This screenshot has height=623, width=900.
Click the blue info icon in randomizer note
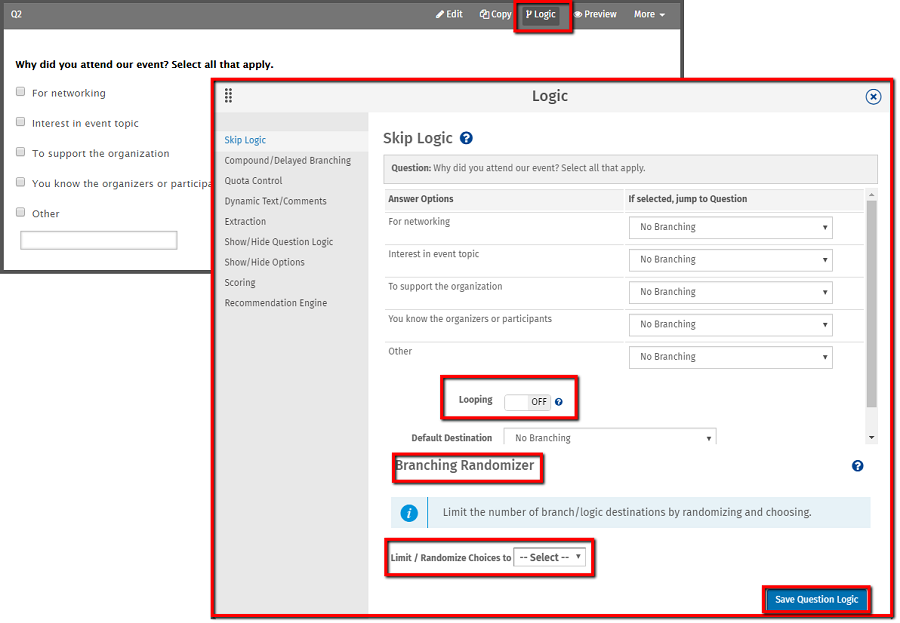click(409, 513)
